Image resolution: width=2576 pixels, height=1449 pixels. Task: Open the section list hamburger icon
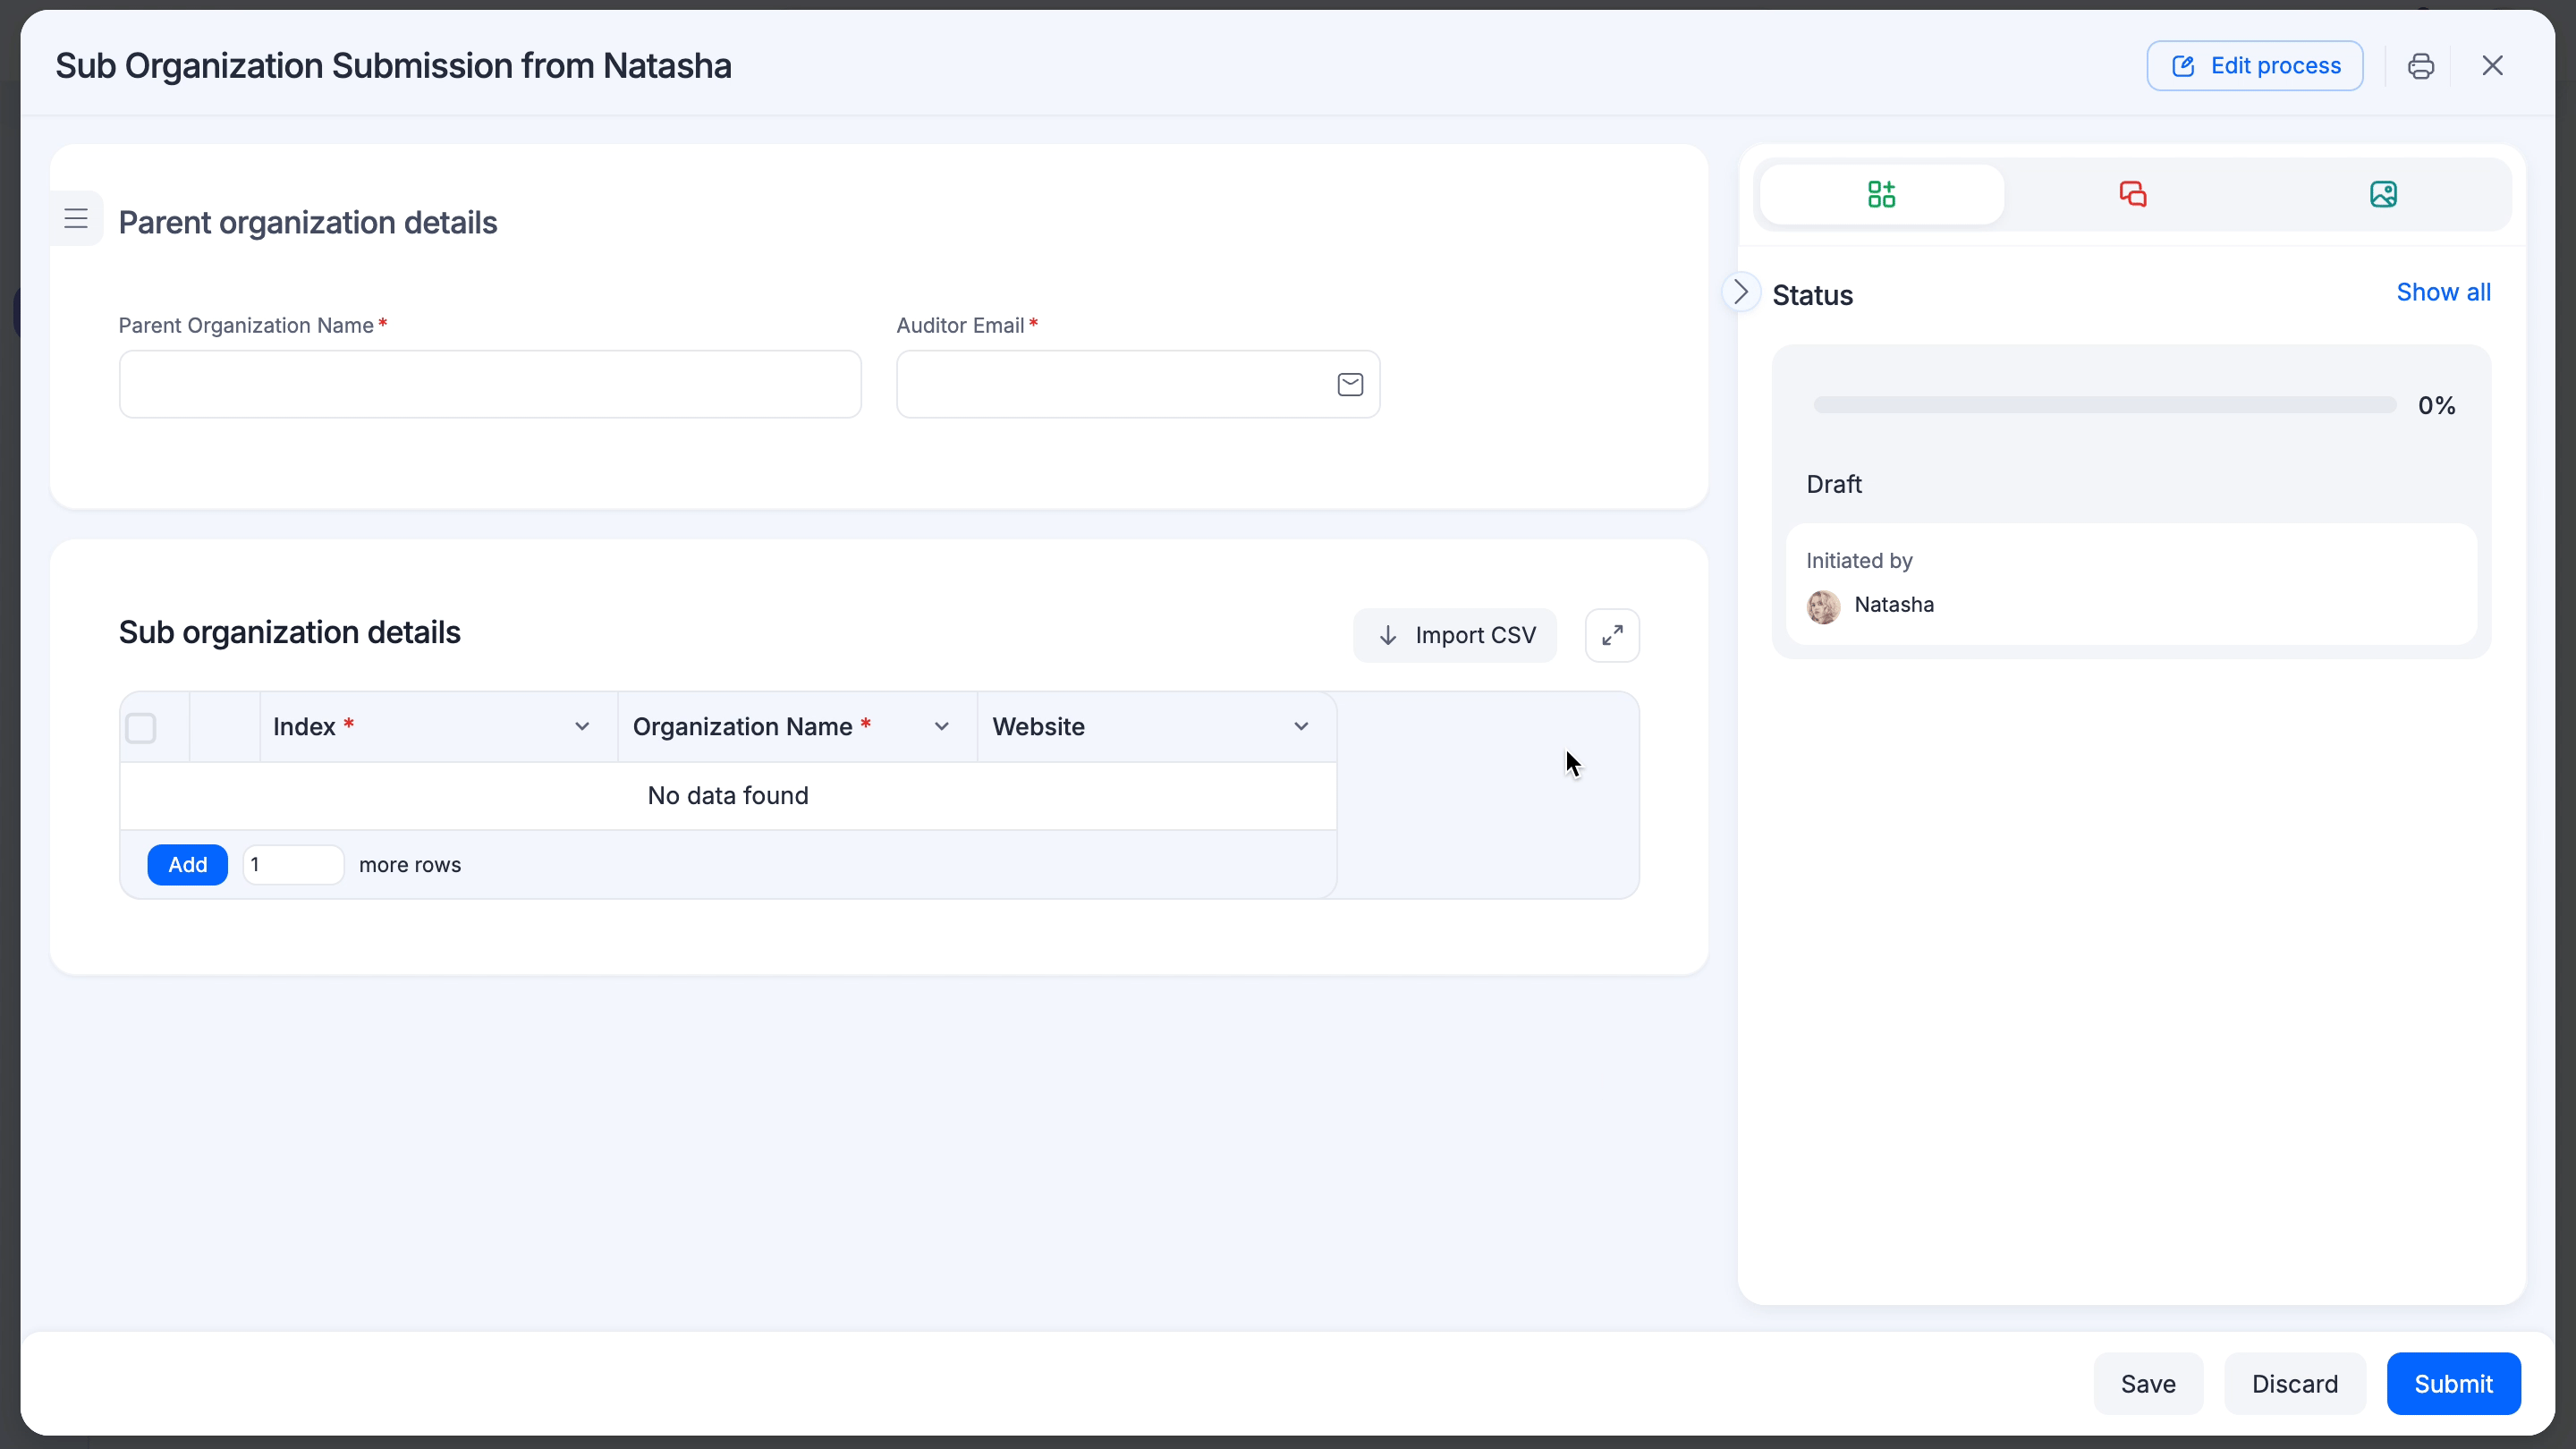(x=76, y=219)
